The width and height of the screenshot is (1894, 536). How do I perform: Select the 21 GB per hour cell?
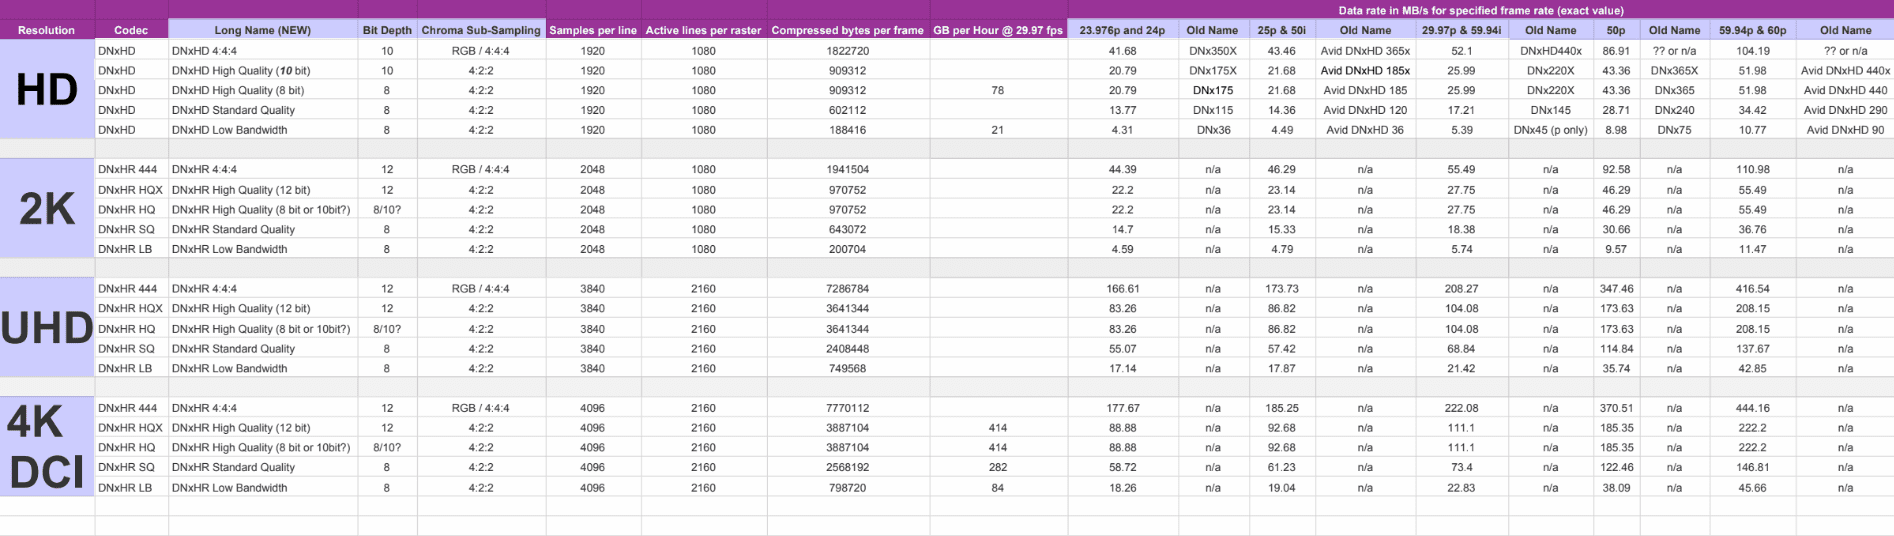pyautogui.click(x=998, y=130)
